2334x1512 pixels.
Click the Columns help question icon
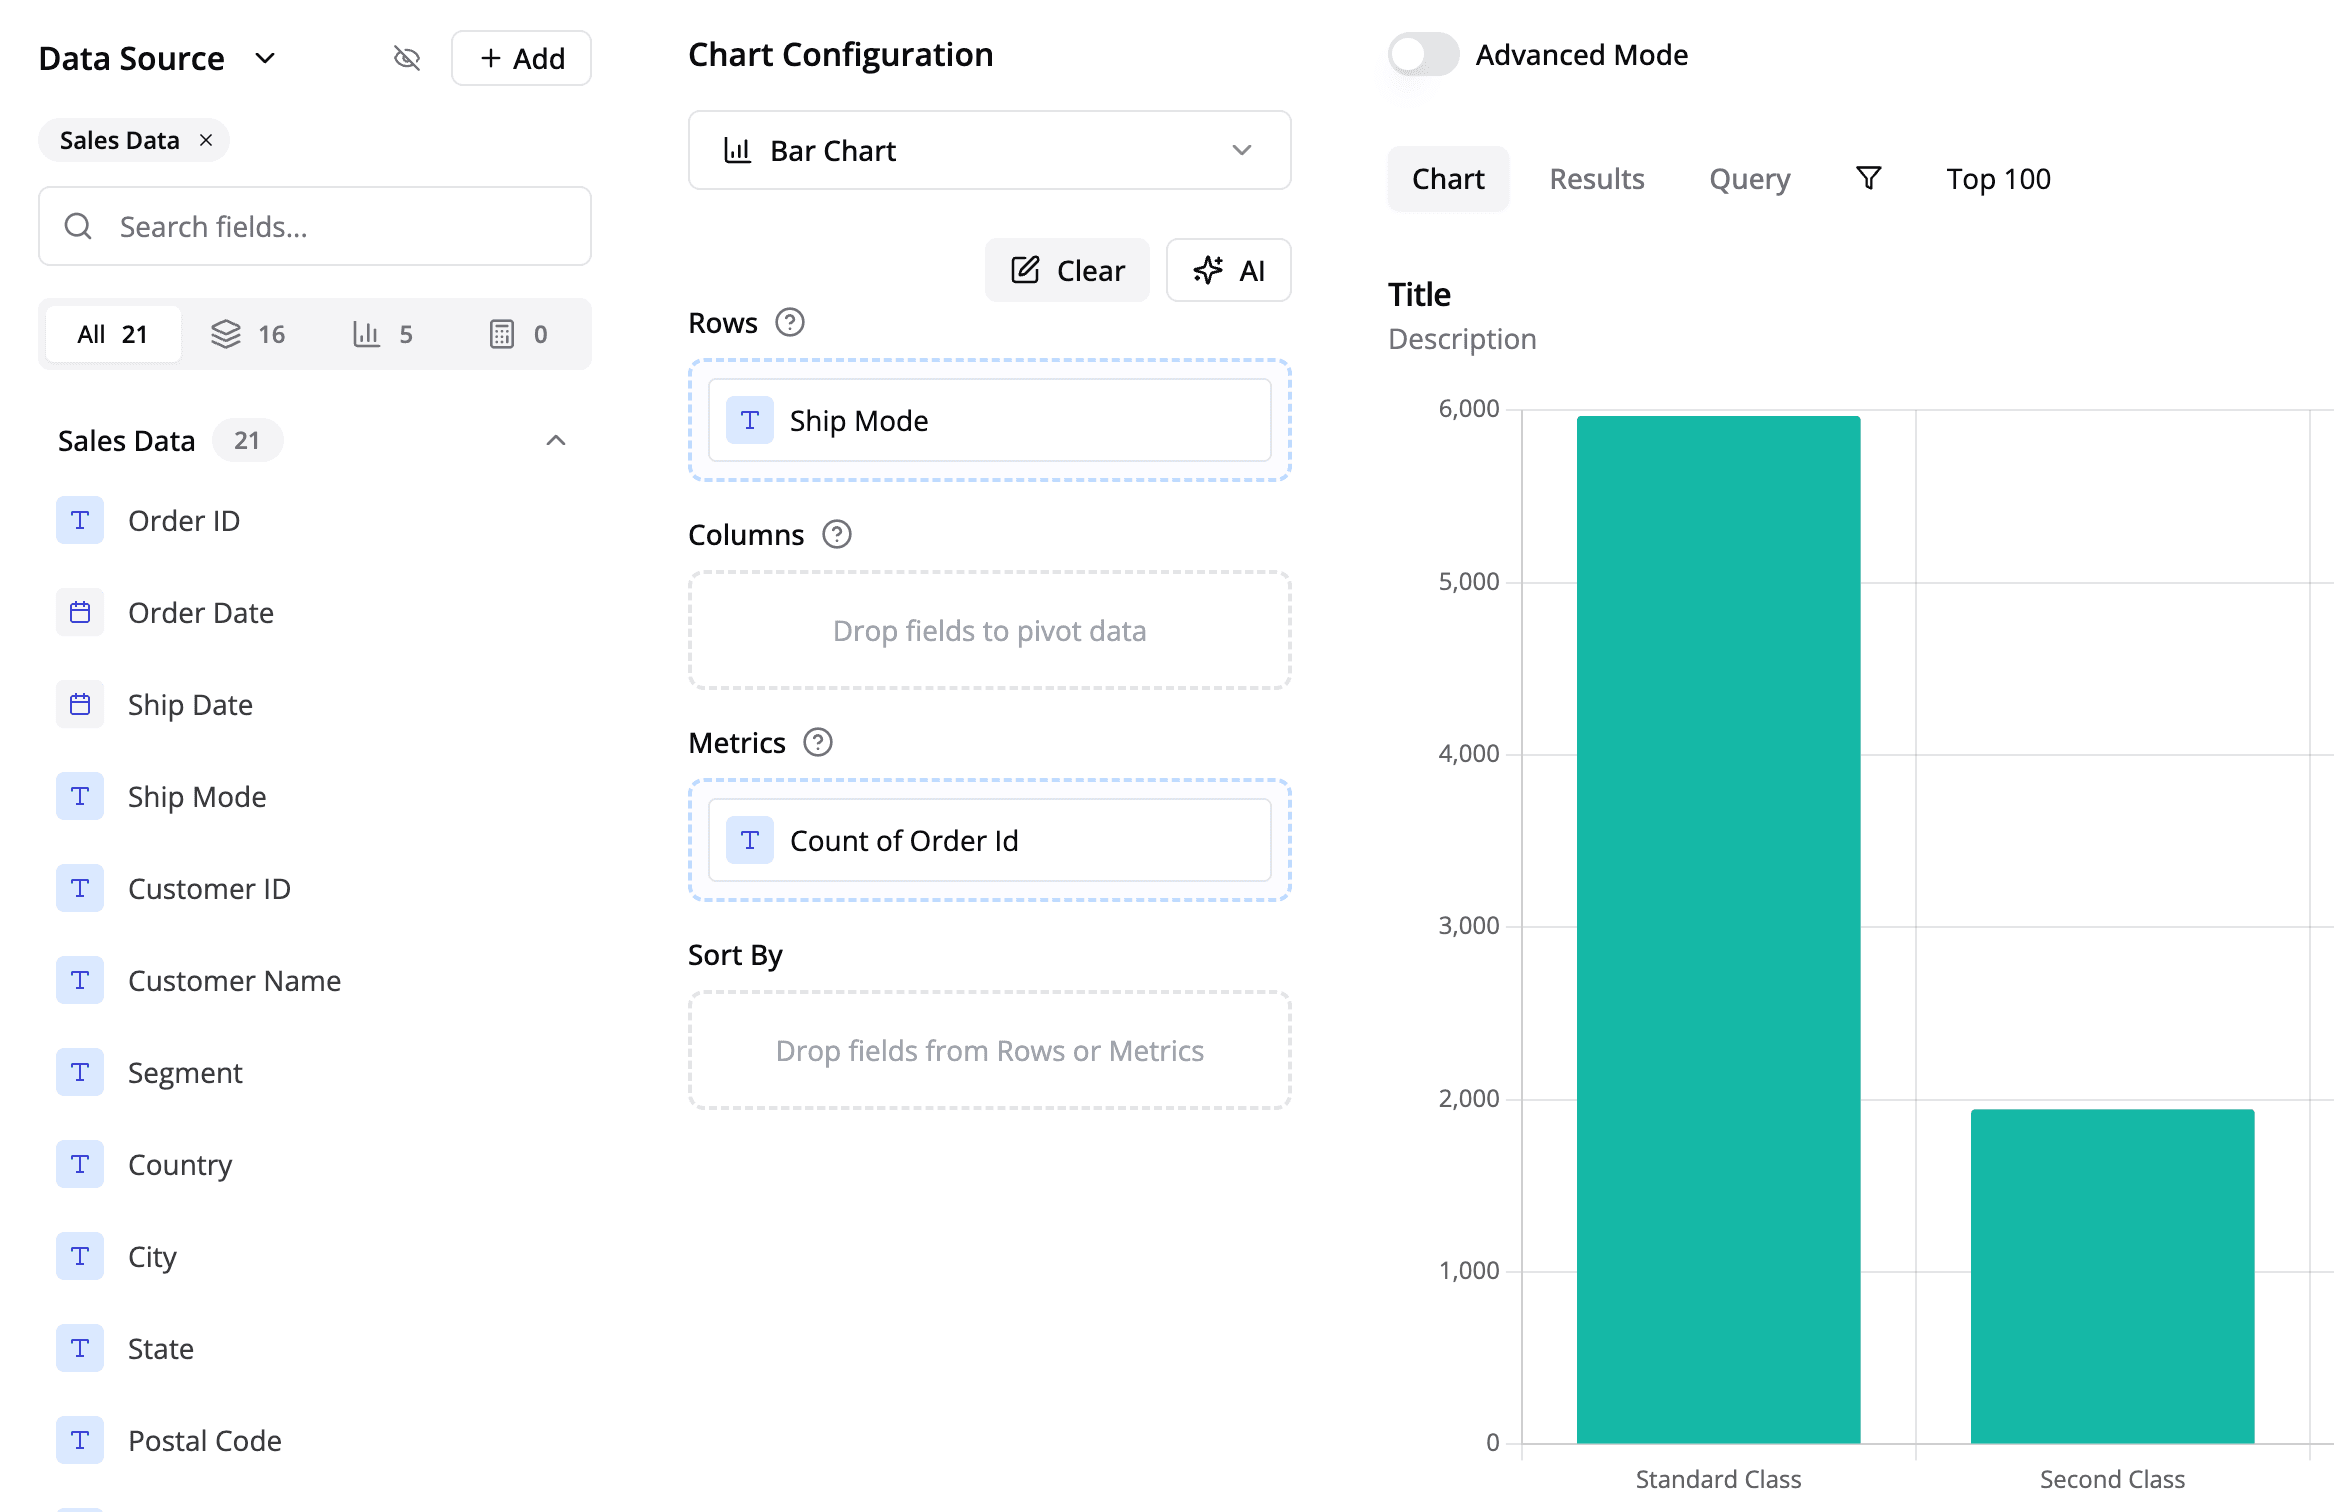tap(836, 535)
